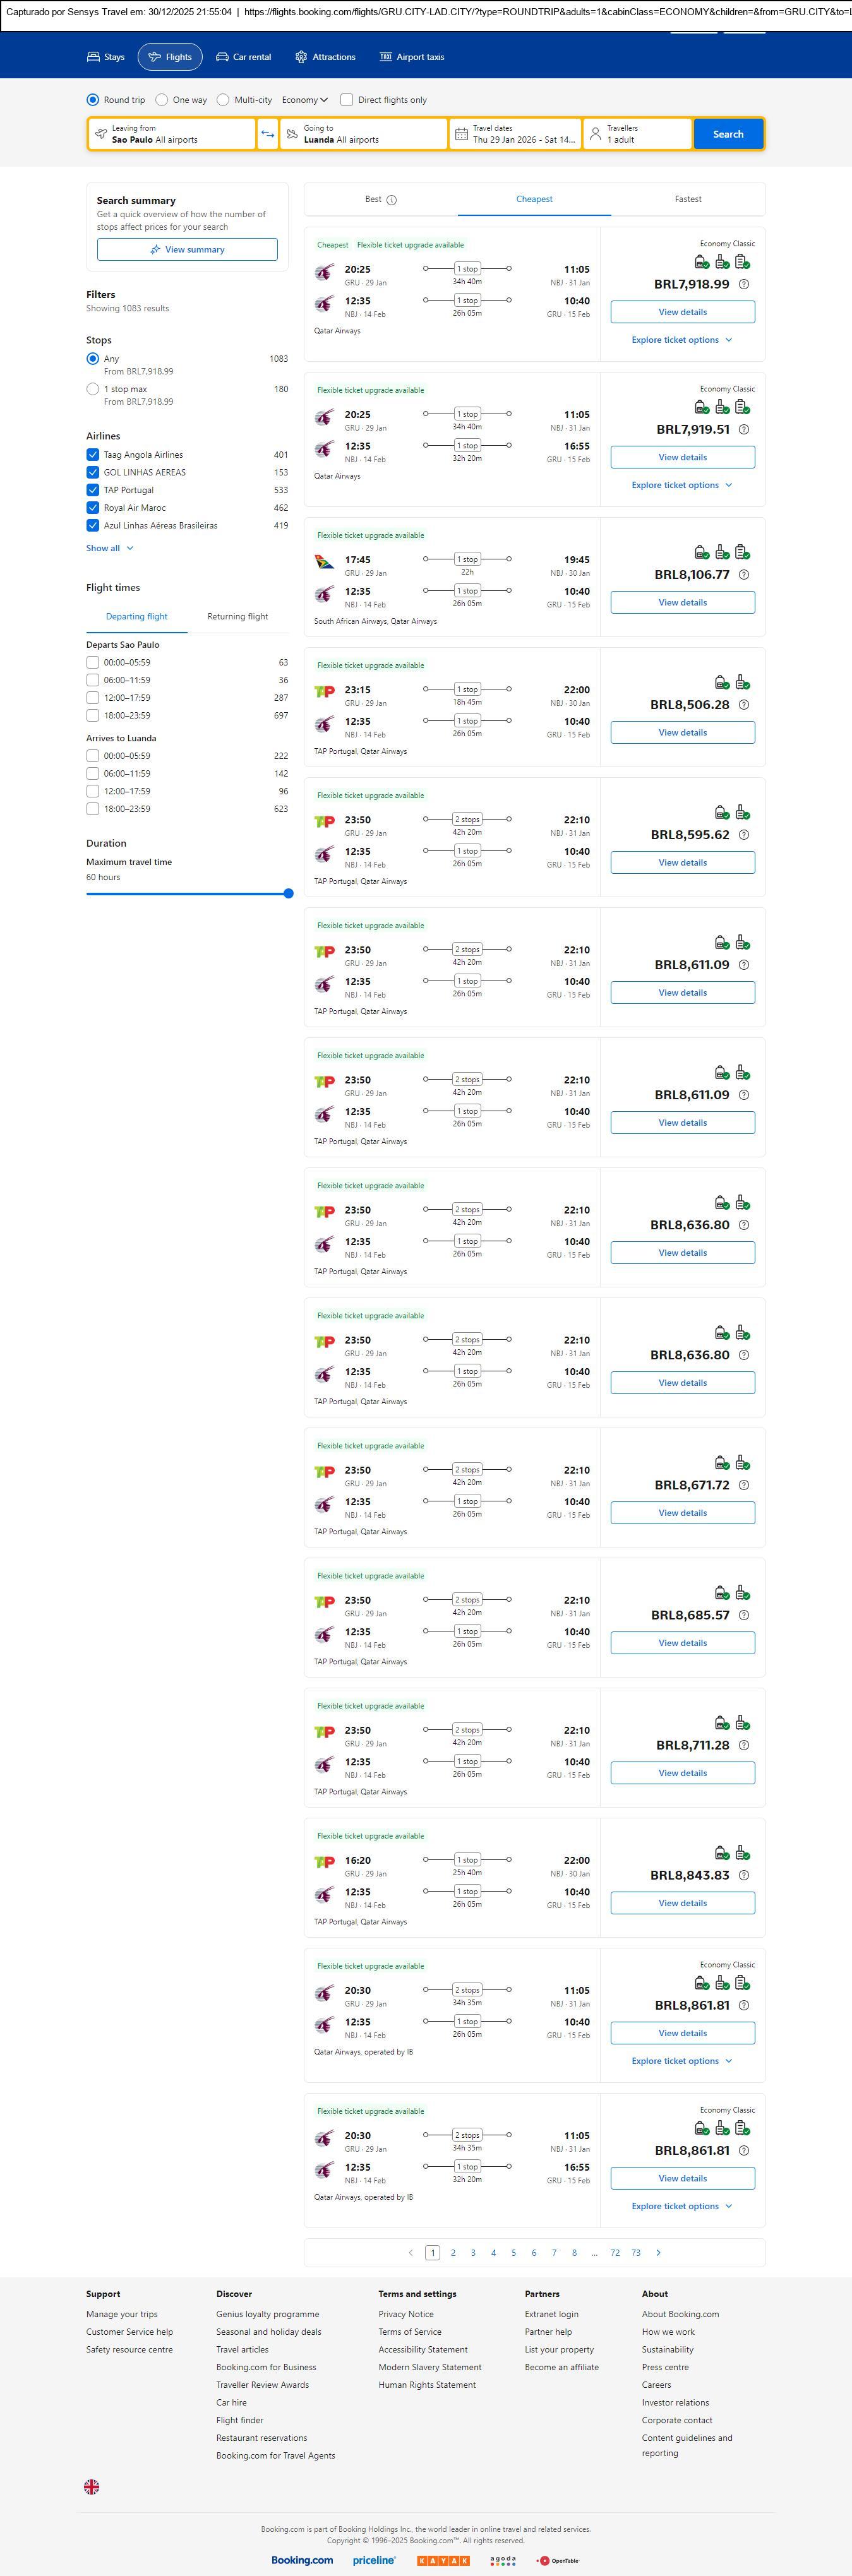Click the info icon beside Best tab
The height and width of the screenshot is (2576, 852).
392,200
